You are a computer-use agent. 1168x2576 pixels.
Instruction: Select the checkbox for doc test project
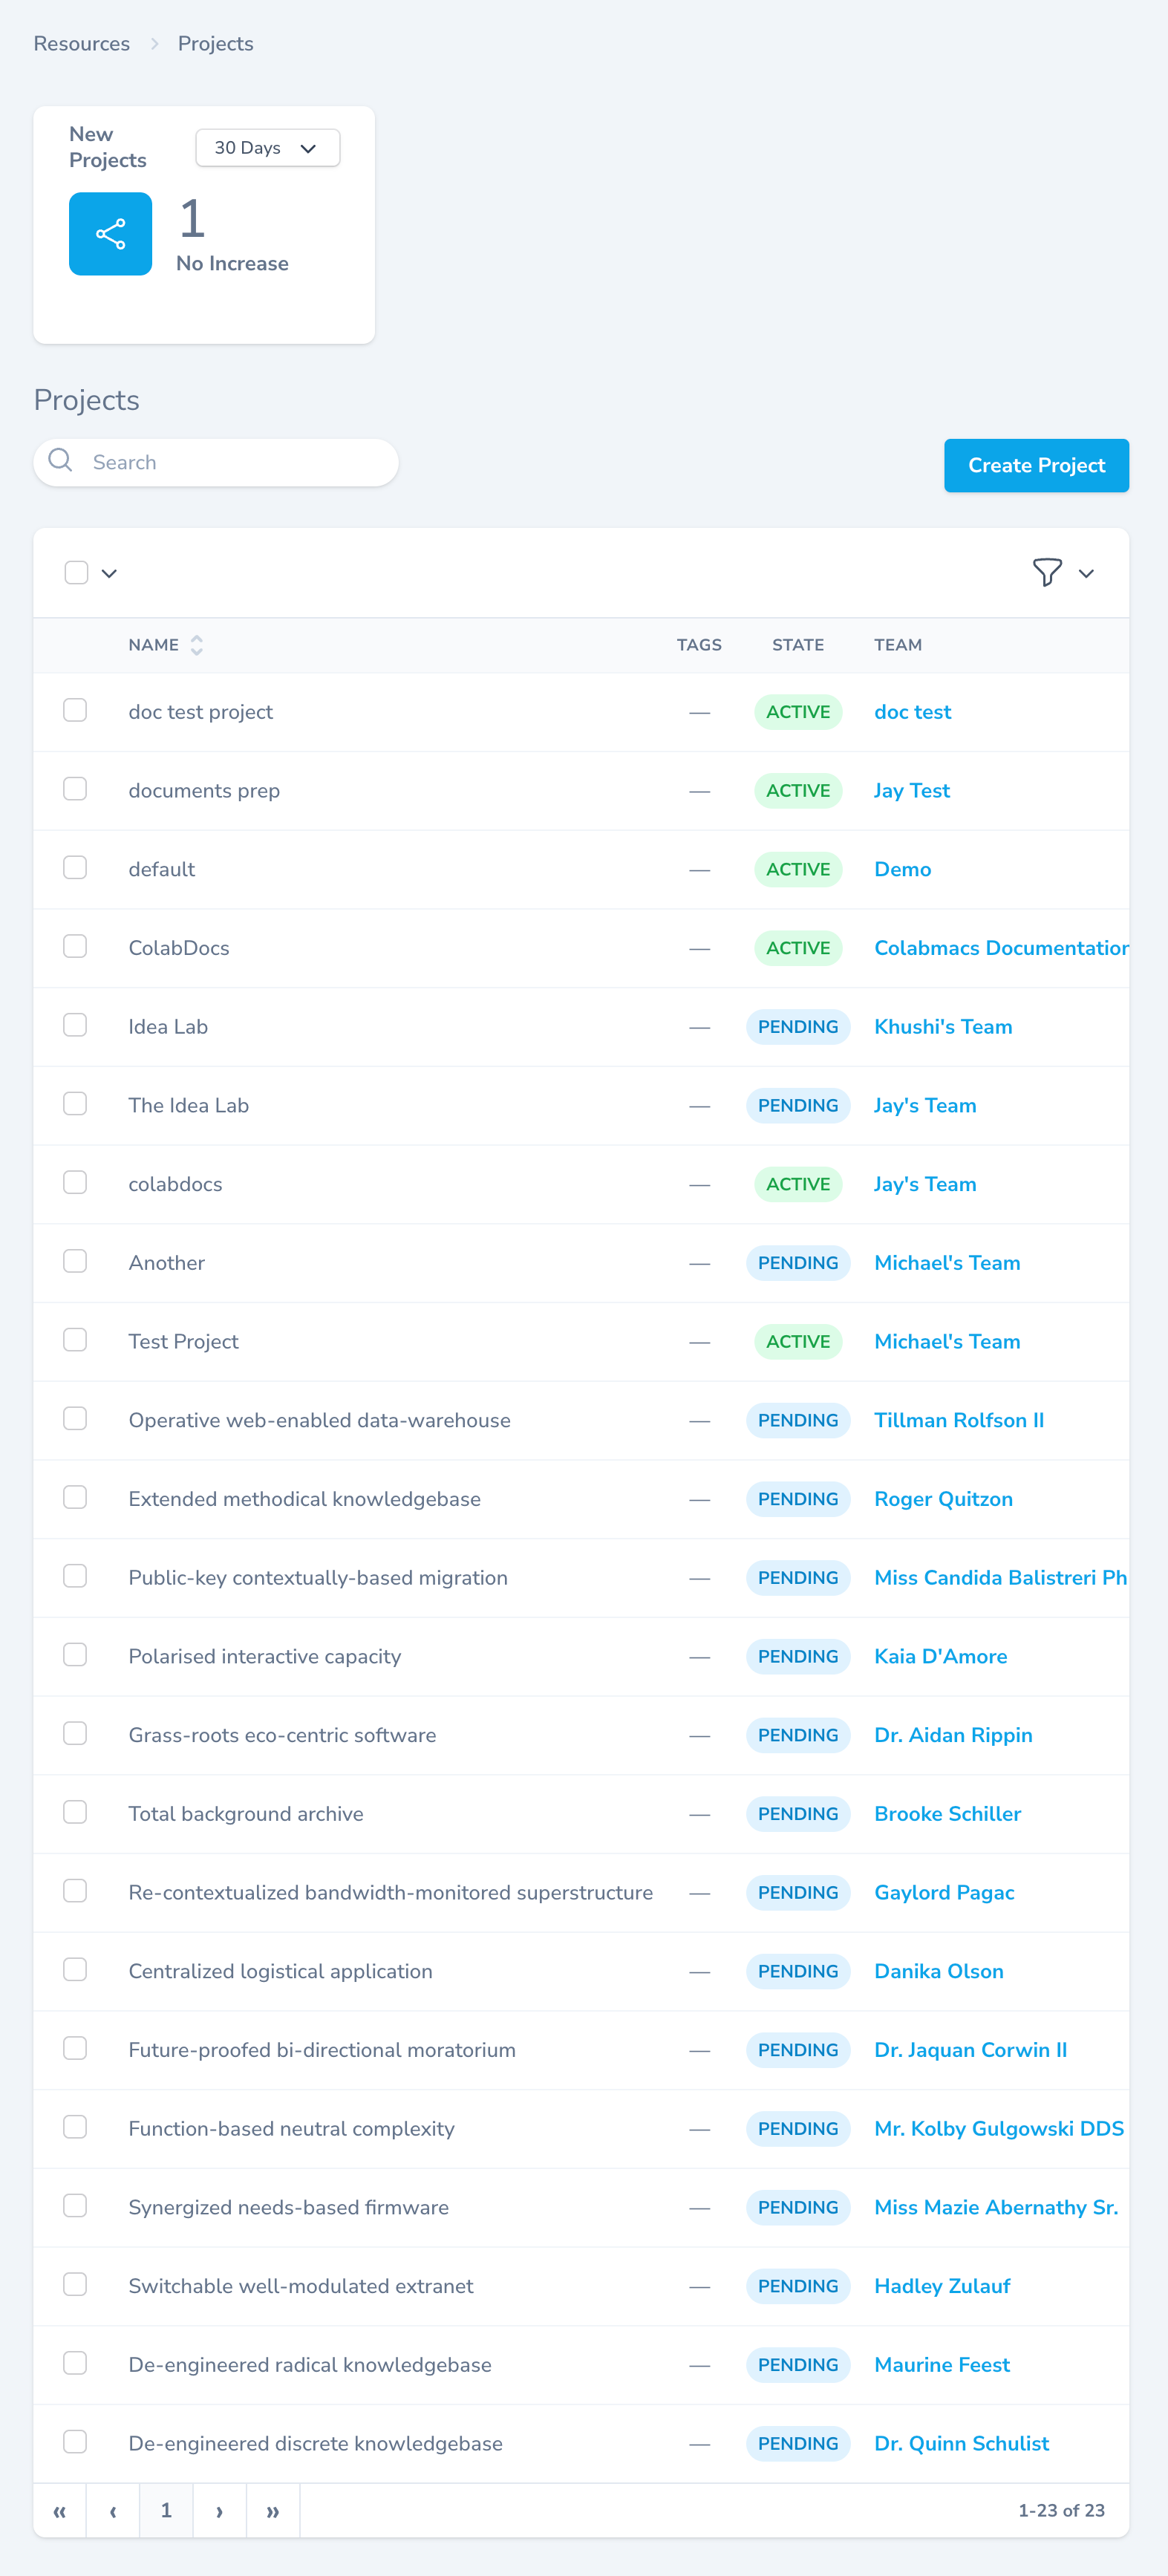coord(75,710)
